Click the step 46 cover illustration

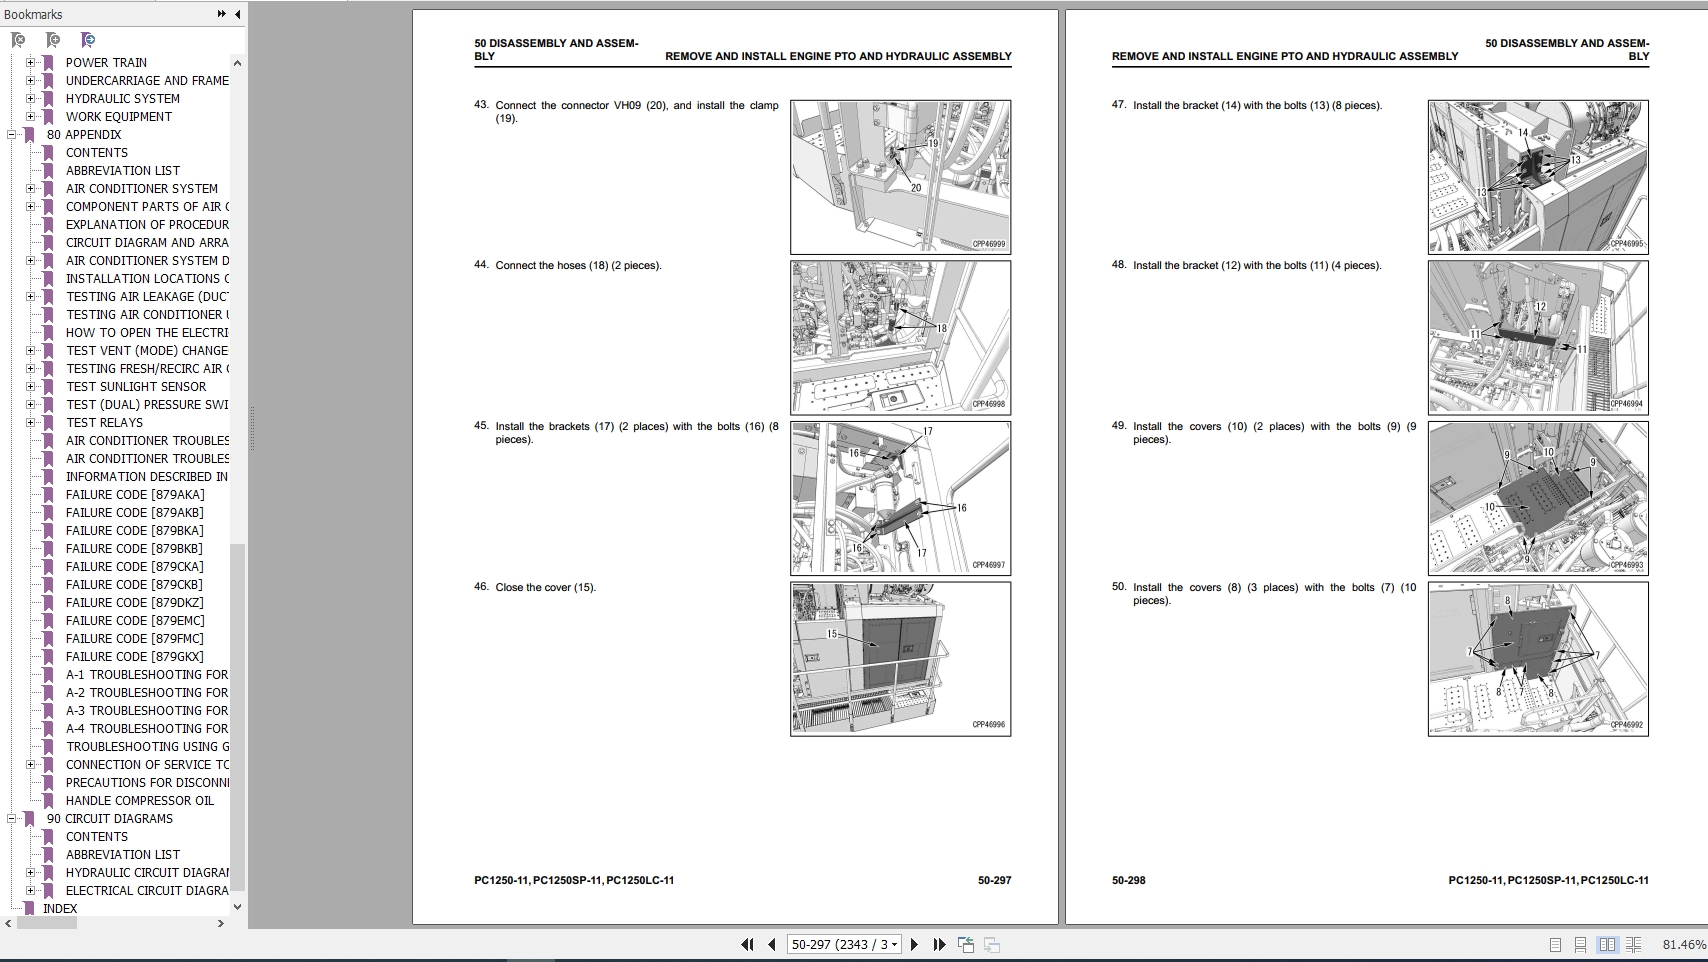coord(900,659)
